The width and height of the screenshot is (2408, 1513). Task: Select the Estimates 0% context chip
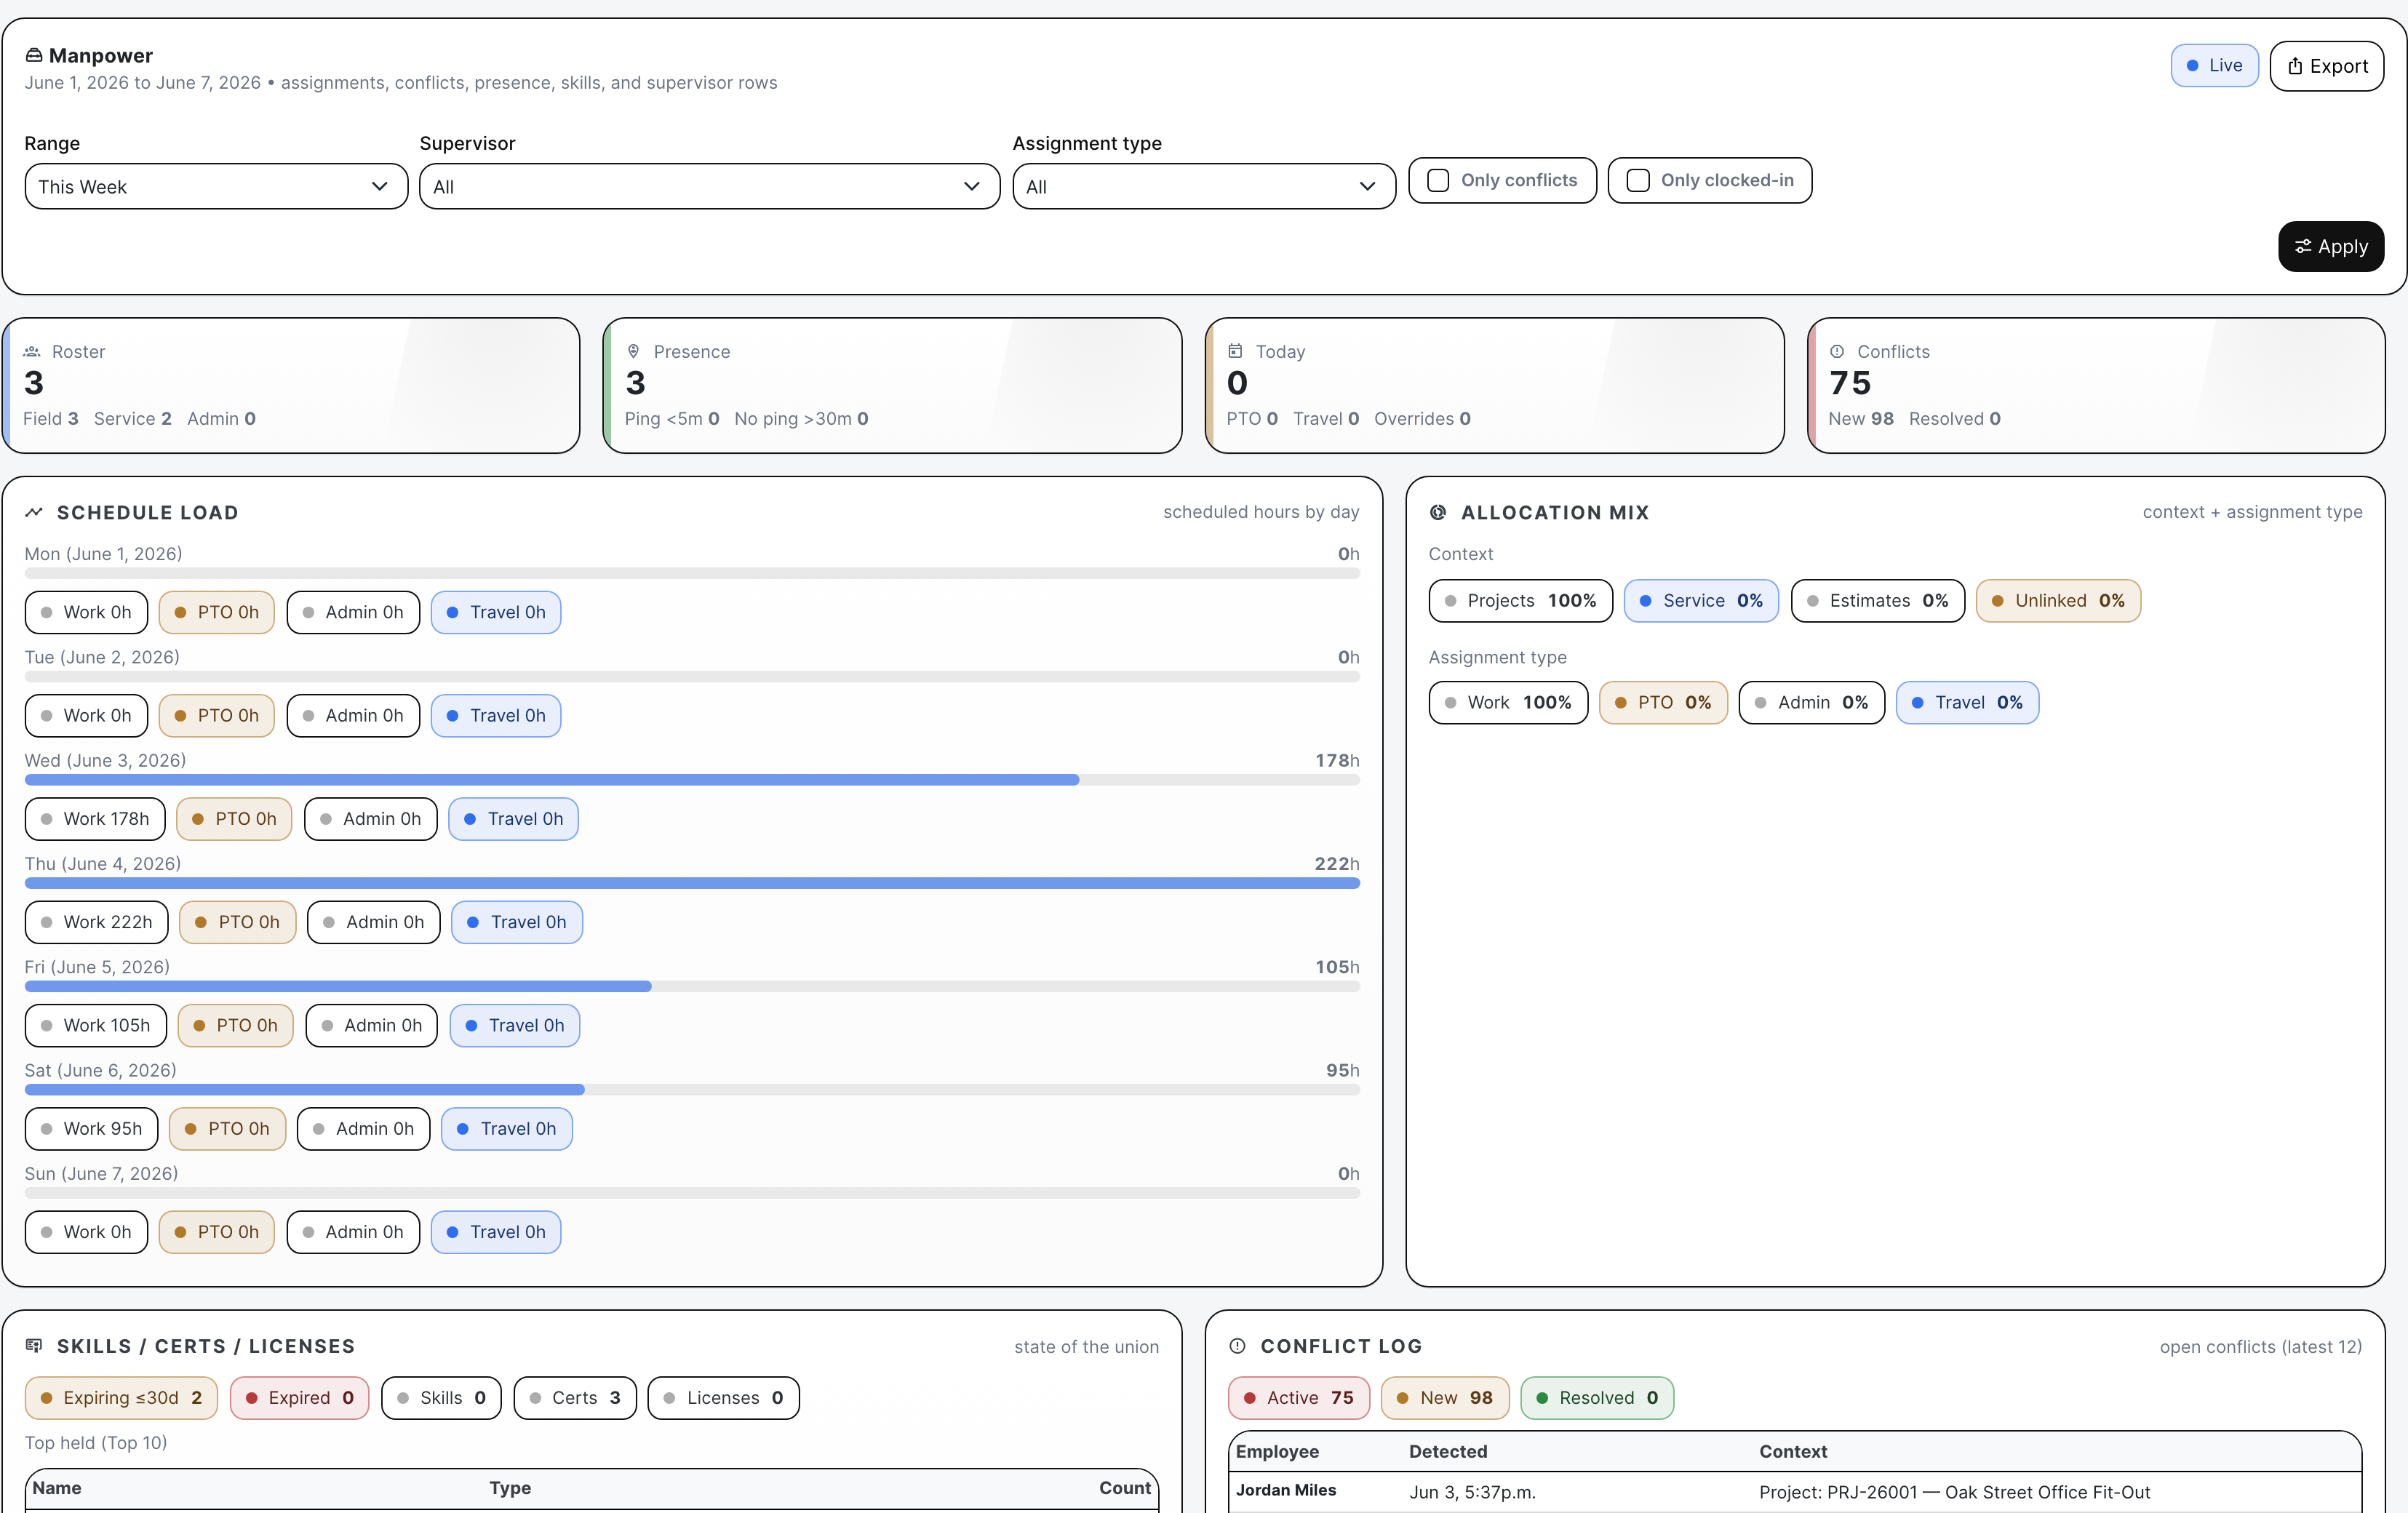pos(1877,601)
